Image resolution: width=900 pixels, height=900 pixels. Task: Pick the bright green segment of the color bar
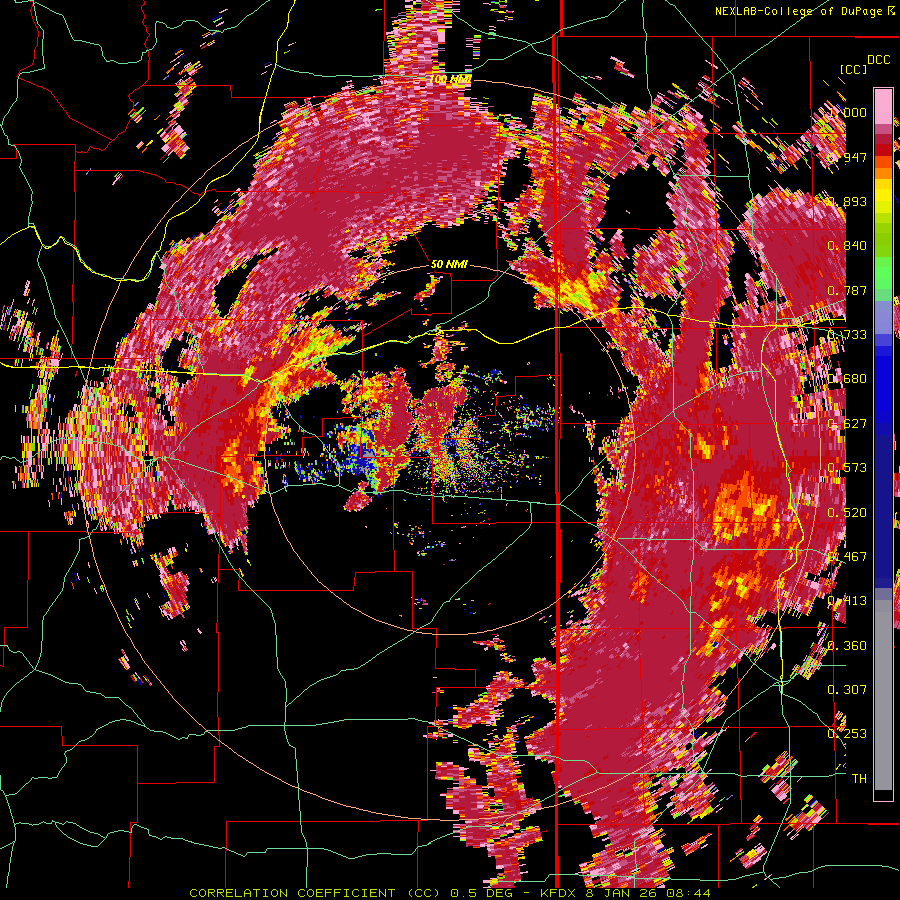[x=883, y=273]
